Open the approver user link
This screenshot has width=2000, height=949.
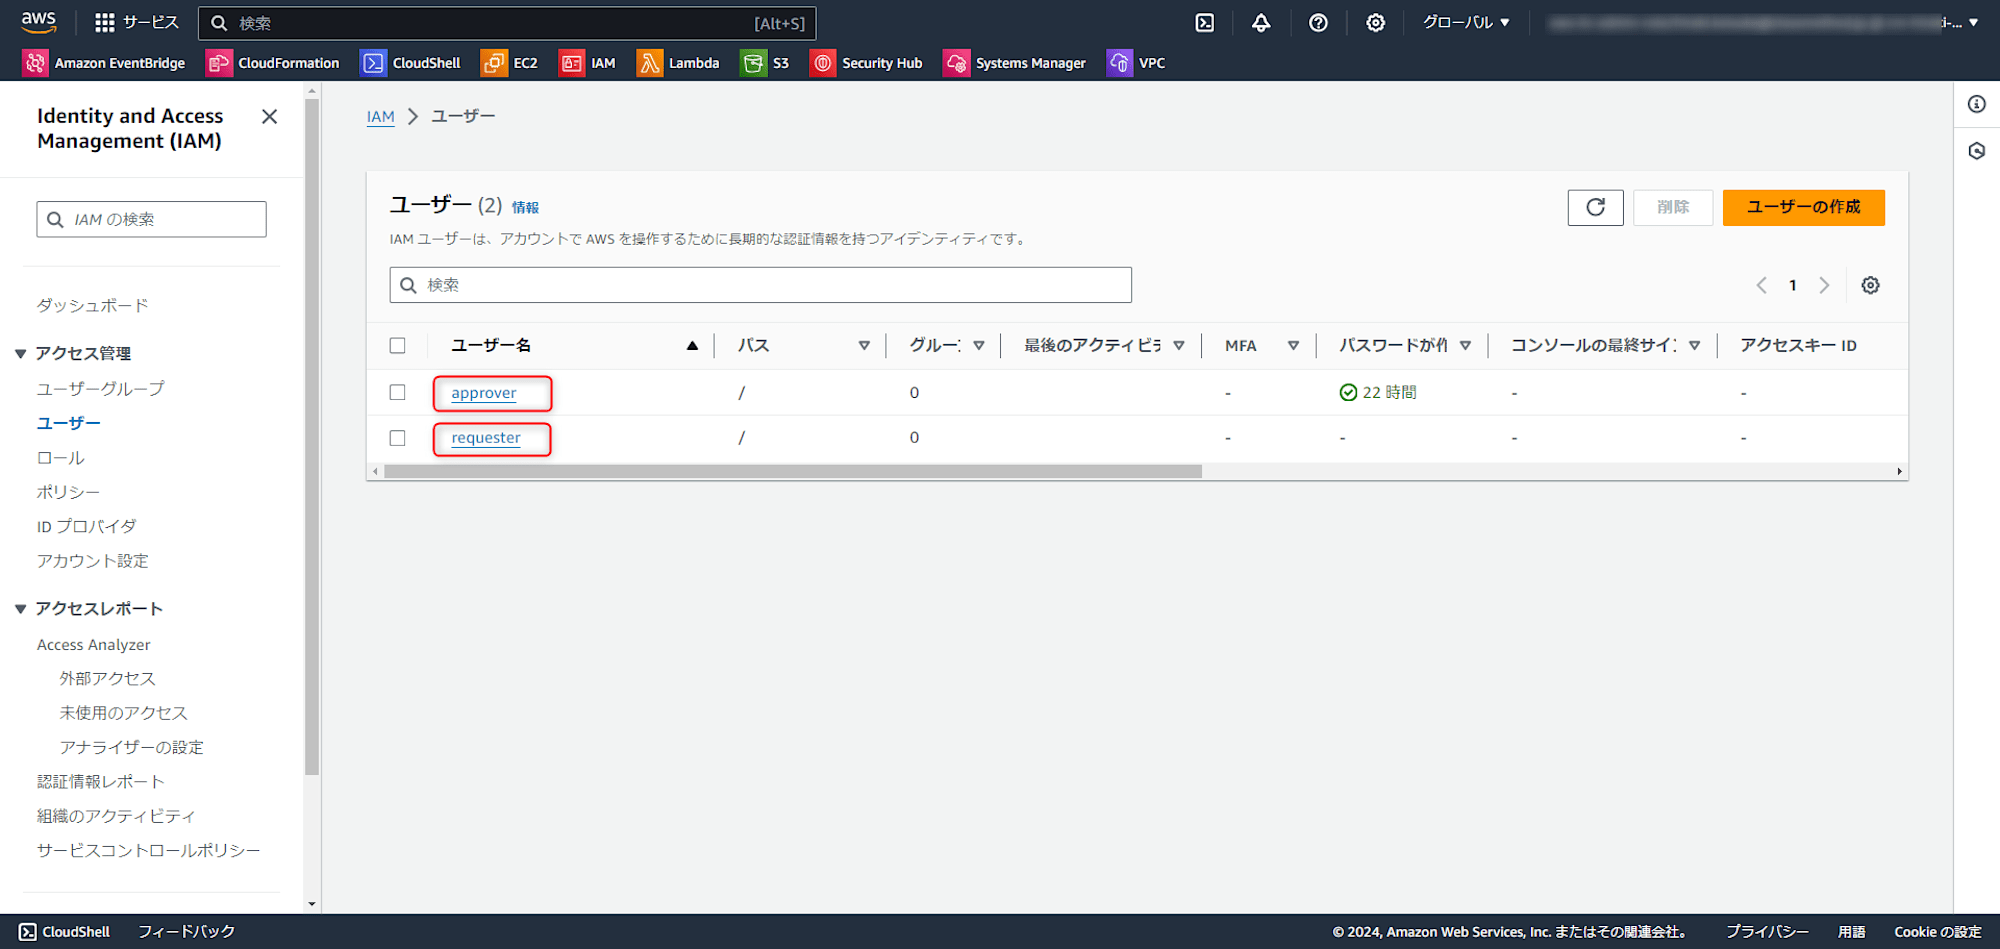tap(484, 392)
